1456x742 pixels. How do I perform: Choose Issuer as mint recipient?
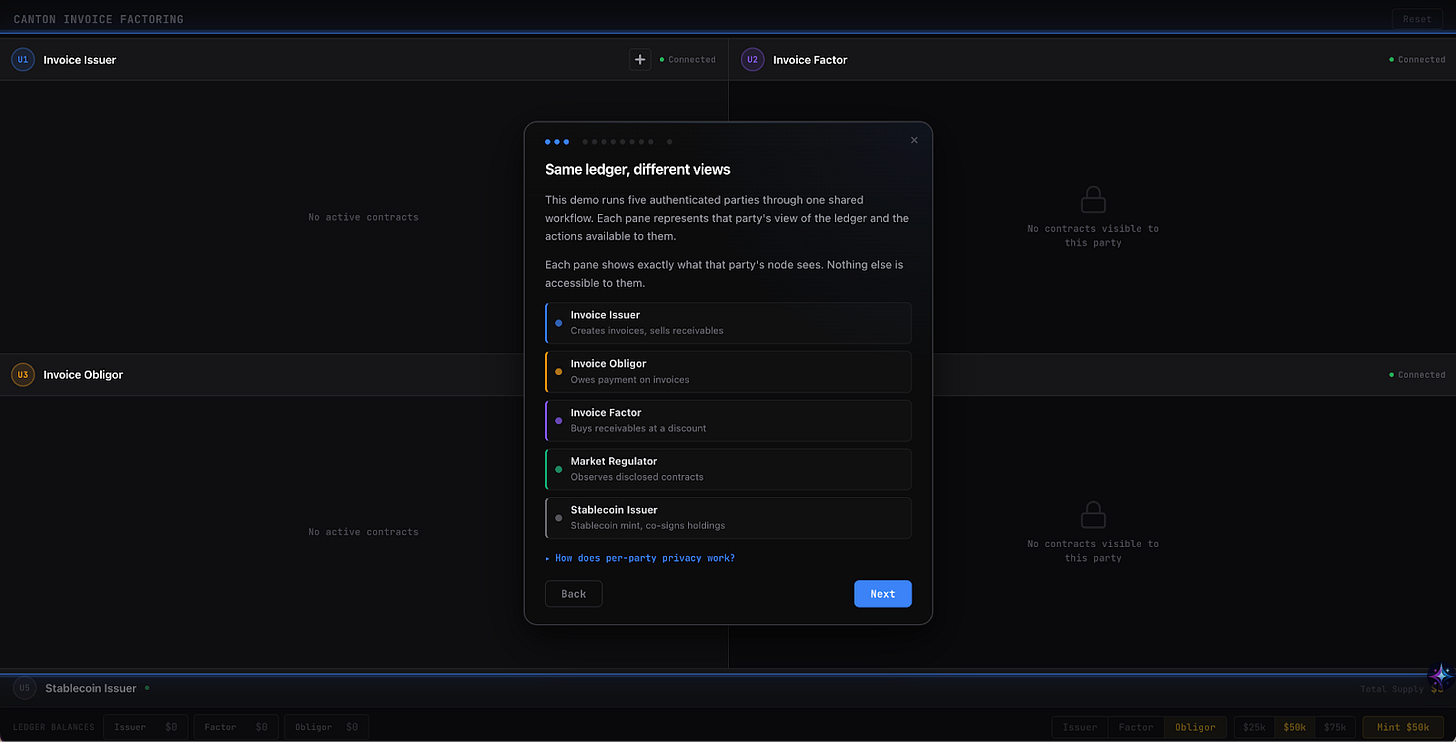coord(1080,727)
